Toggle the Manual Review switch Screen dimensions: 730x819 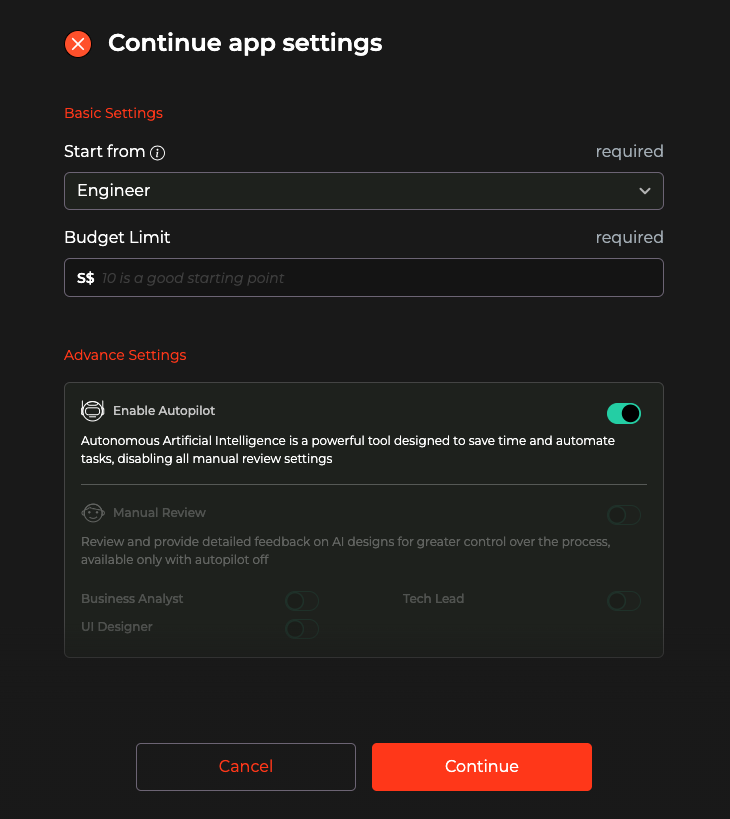pos(623,516)
